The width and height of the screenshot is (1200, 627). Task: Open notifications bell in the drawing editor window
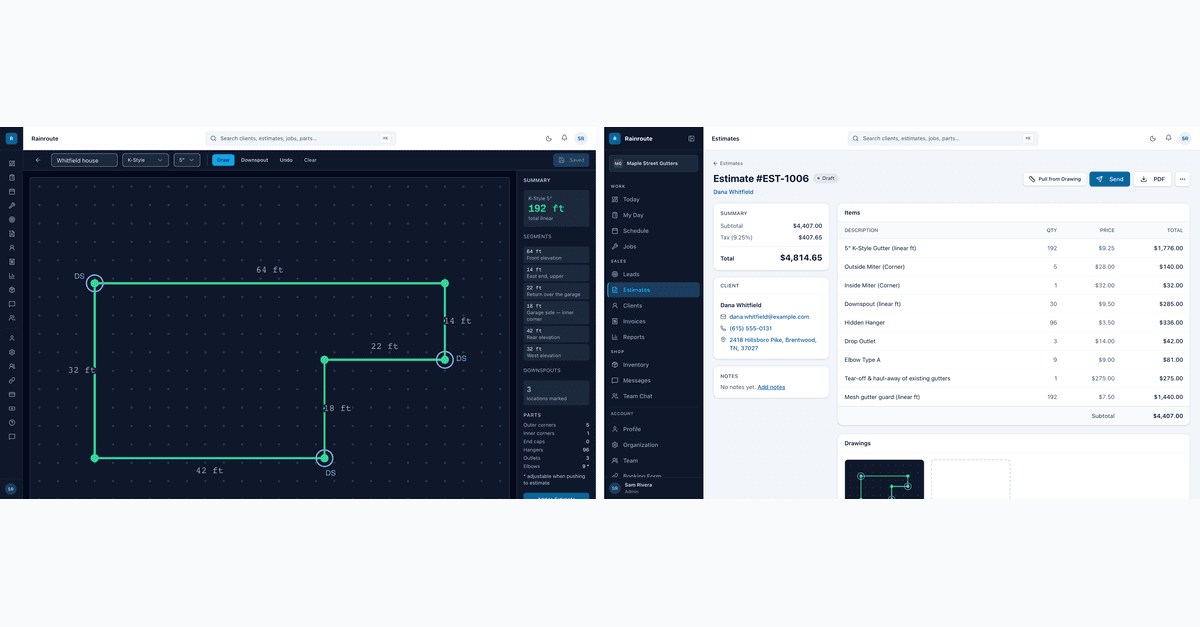click(x=564, y=138)
